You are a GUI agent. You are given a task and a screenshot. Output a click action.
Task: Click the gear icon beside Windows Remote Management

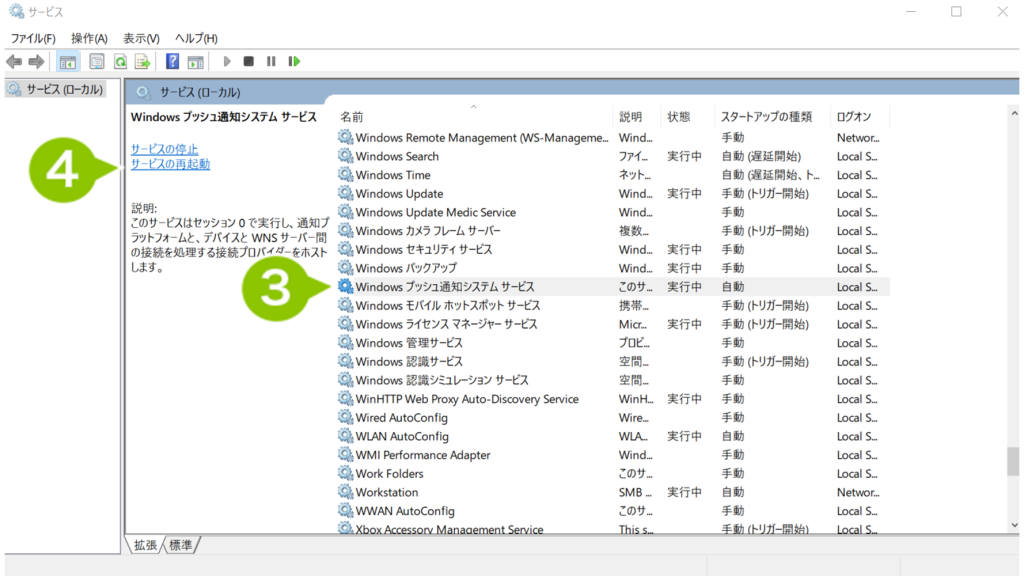tap(345, 137)
